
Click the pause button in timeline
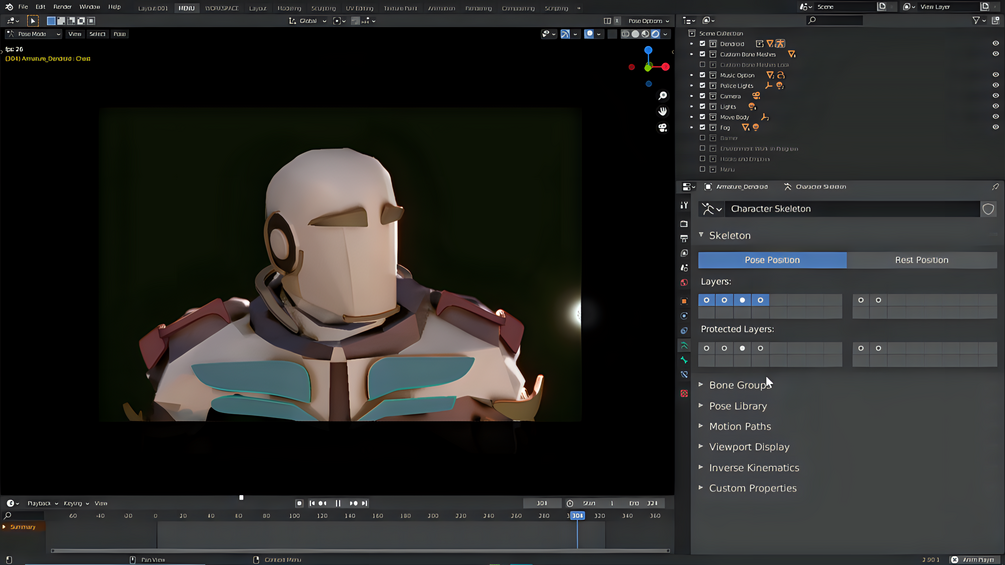338,503
